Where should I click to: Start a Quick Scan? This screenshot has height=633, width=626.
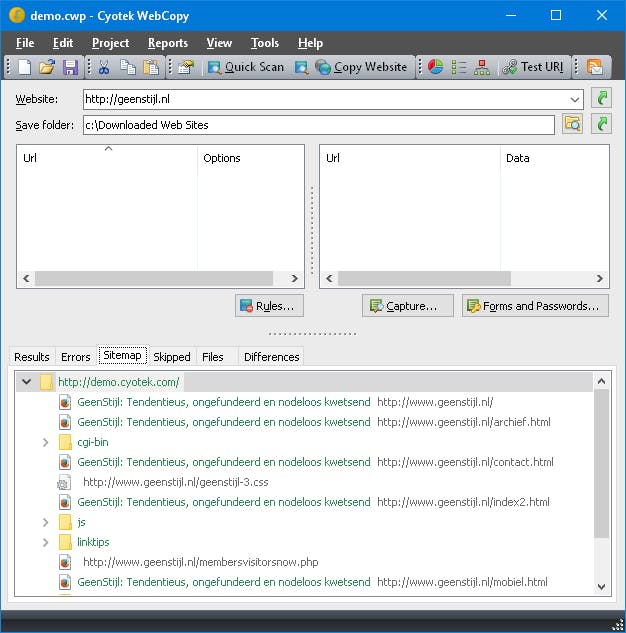pos(245,67)
